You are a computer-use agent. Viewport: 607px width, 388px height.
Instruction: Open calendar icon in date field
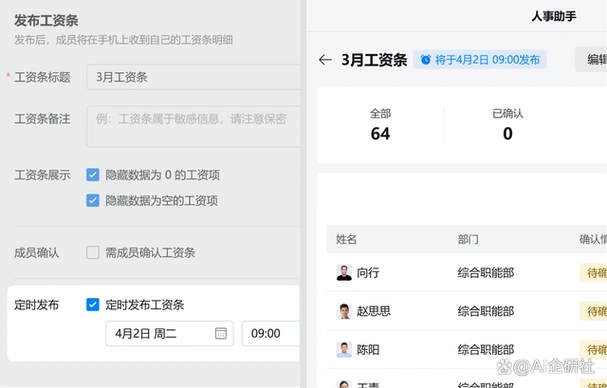(x=221, y=333)
